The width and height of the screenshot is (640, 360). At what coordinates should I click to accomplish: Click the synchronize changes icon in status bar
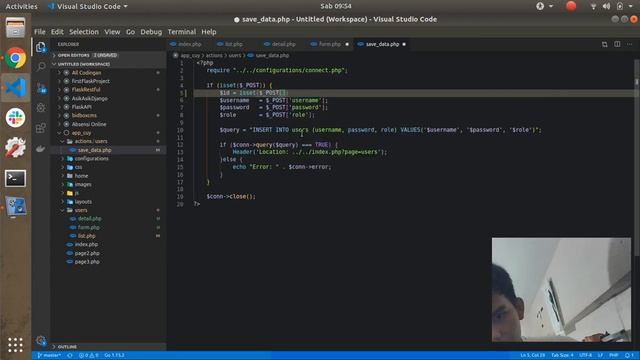(x=70, y=356)
